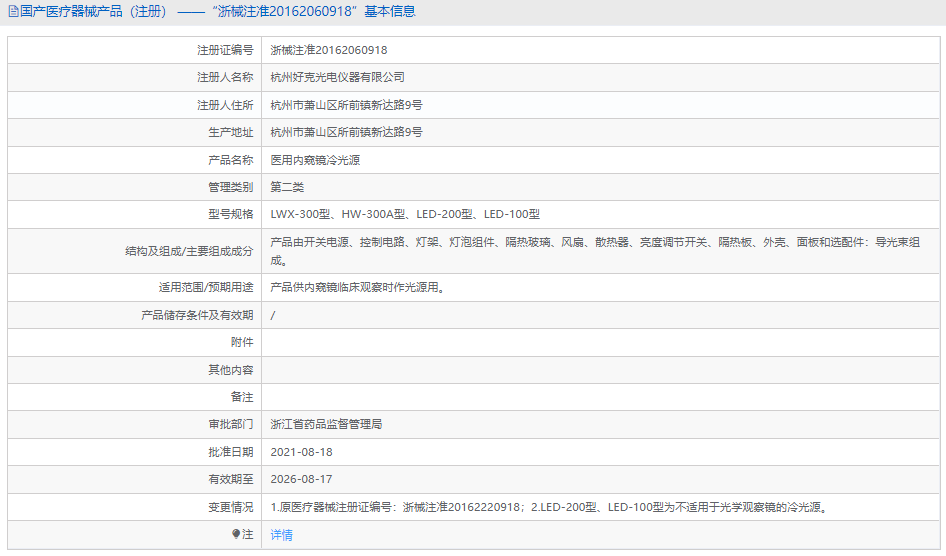Click the document icon before 国产医疗器械产品 title
This screenshot has width=946, height=556.
[x=13, y=11]
